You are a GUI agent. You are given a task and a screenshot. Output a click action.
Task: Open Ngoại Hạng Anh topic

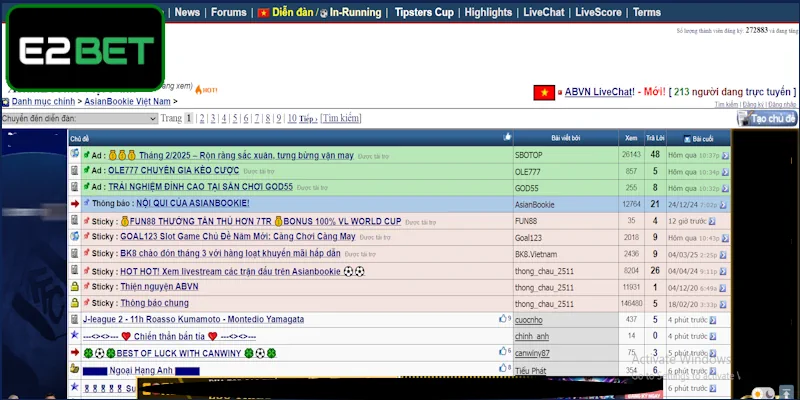141,370
